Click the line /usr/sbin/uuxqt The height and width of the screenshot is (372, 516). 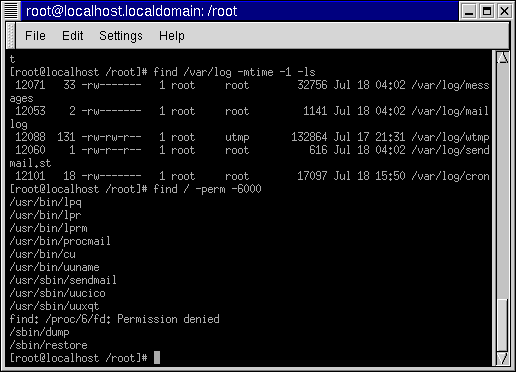pyautogui.click(x=54, y=306)
